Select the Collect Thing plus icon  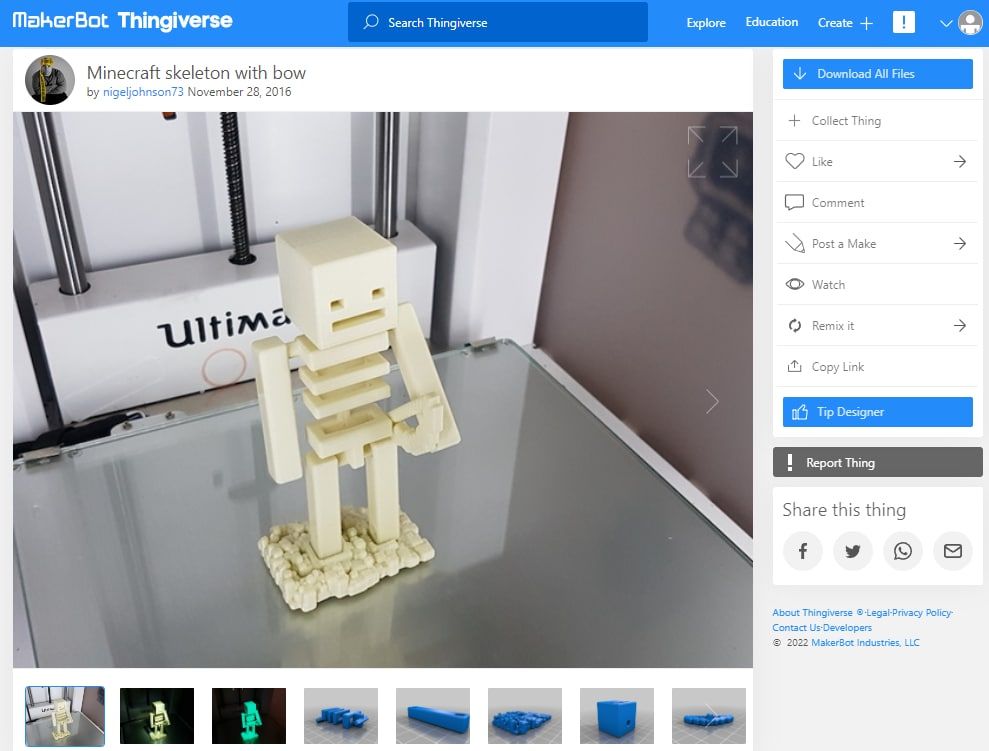(795, 120)
